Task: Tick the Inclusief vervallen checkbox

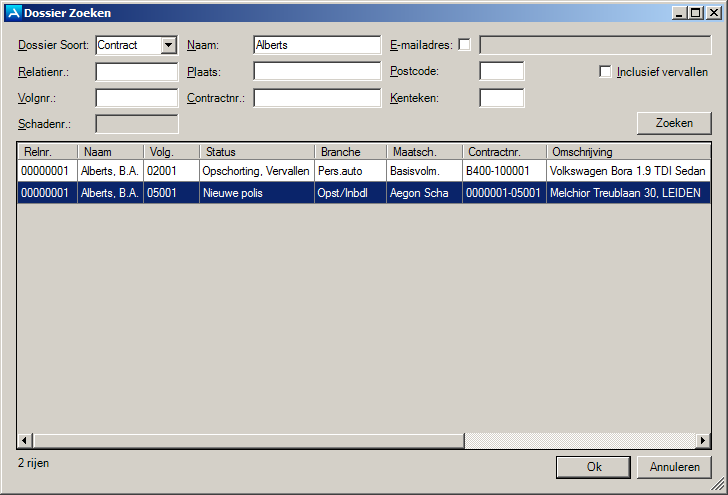Action: click(605, 72)
